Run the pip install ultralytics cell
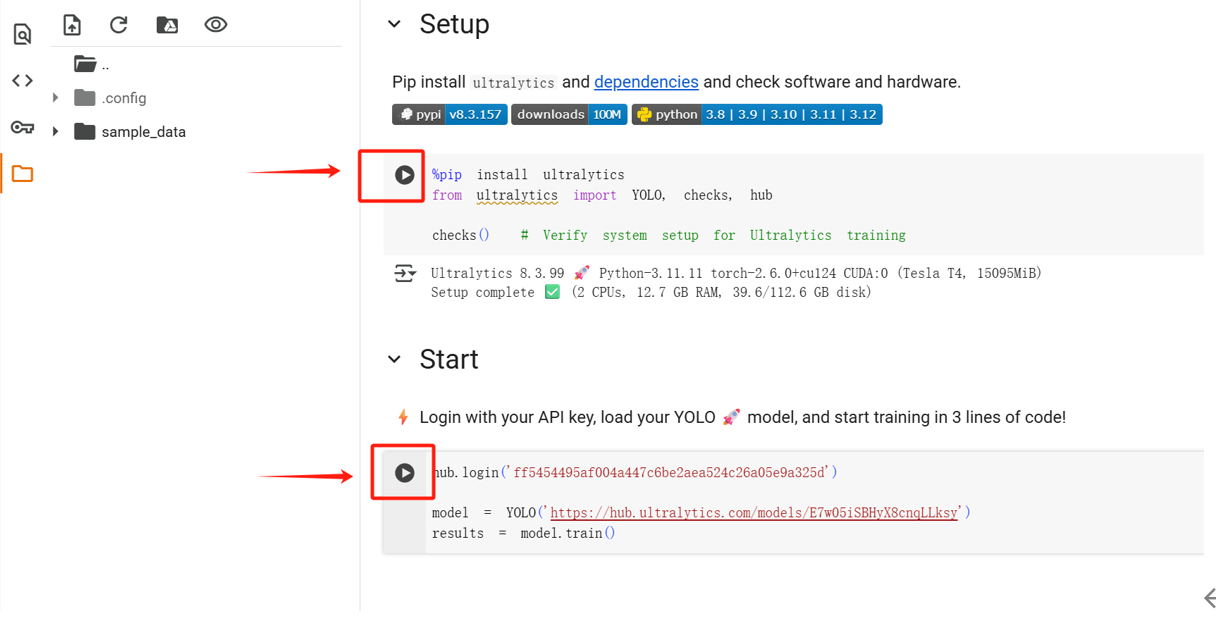Viewport: 1216px width, 622px height. (404, 175)
